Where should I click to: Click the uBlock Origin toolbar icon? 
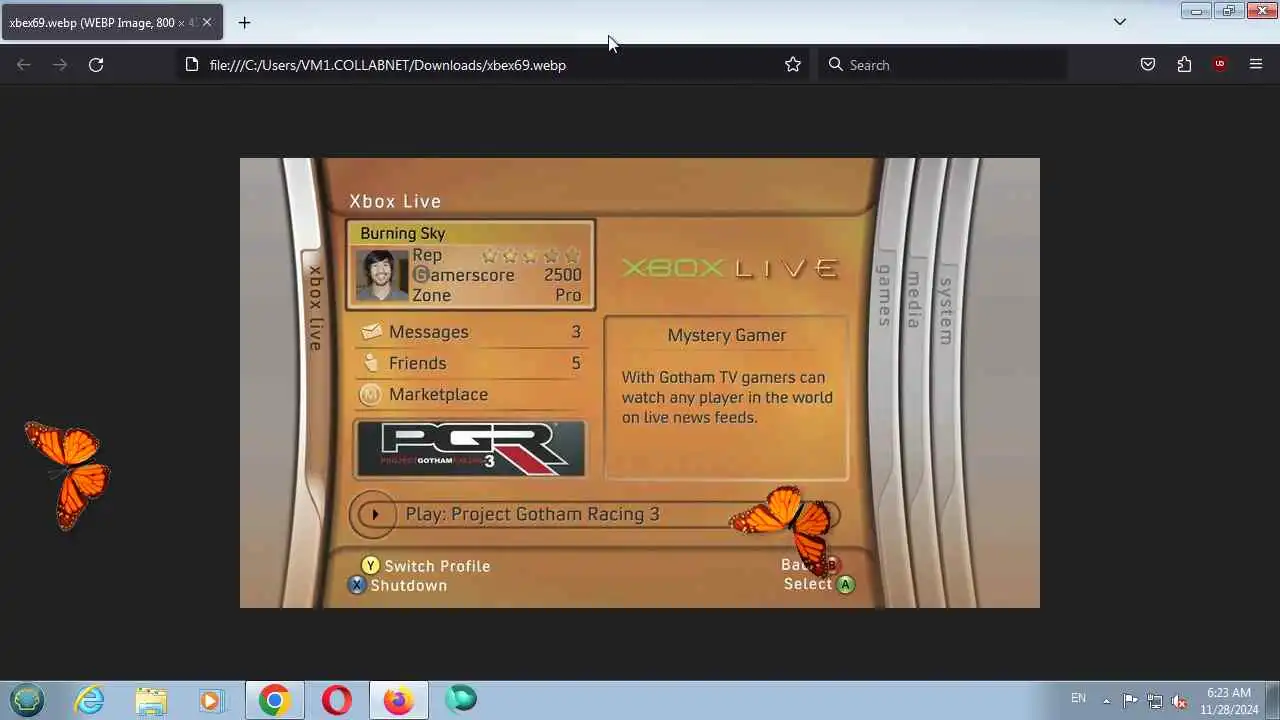(1219, 65)
